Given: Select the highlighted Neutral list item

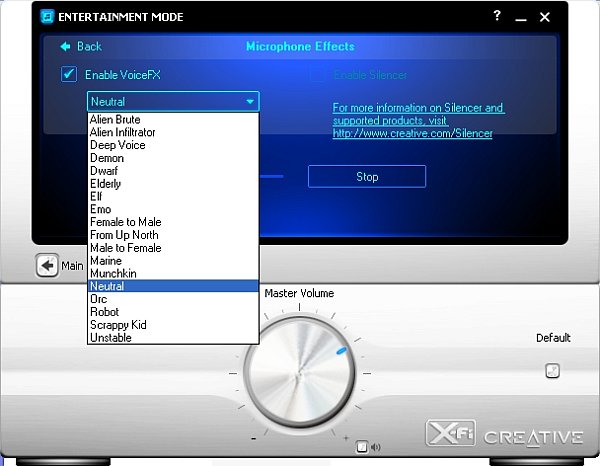Looking at the screenshot, I should (x=173, y=286).
